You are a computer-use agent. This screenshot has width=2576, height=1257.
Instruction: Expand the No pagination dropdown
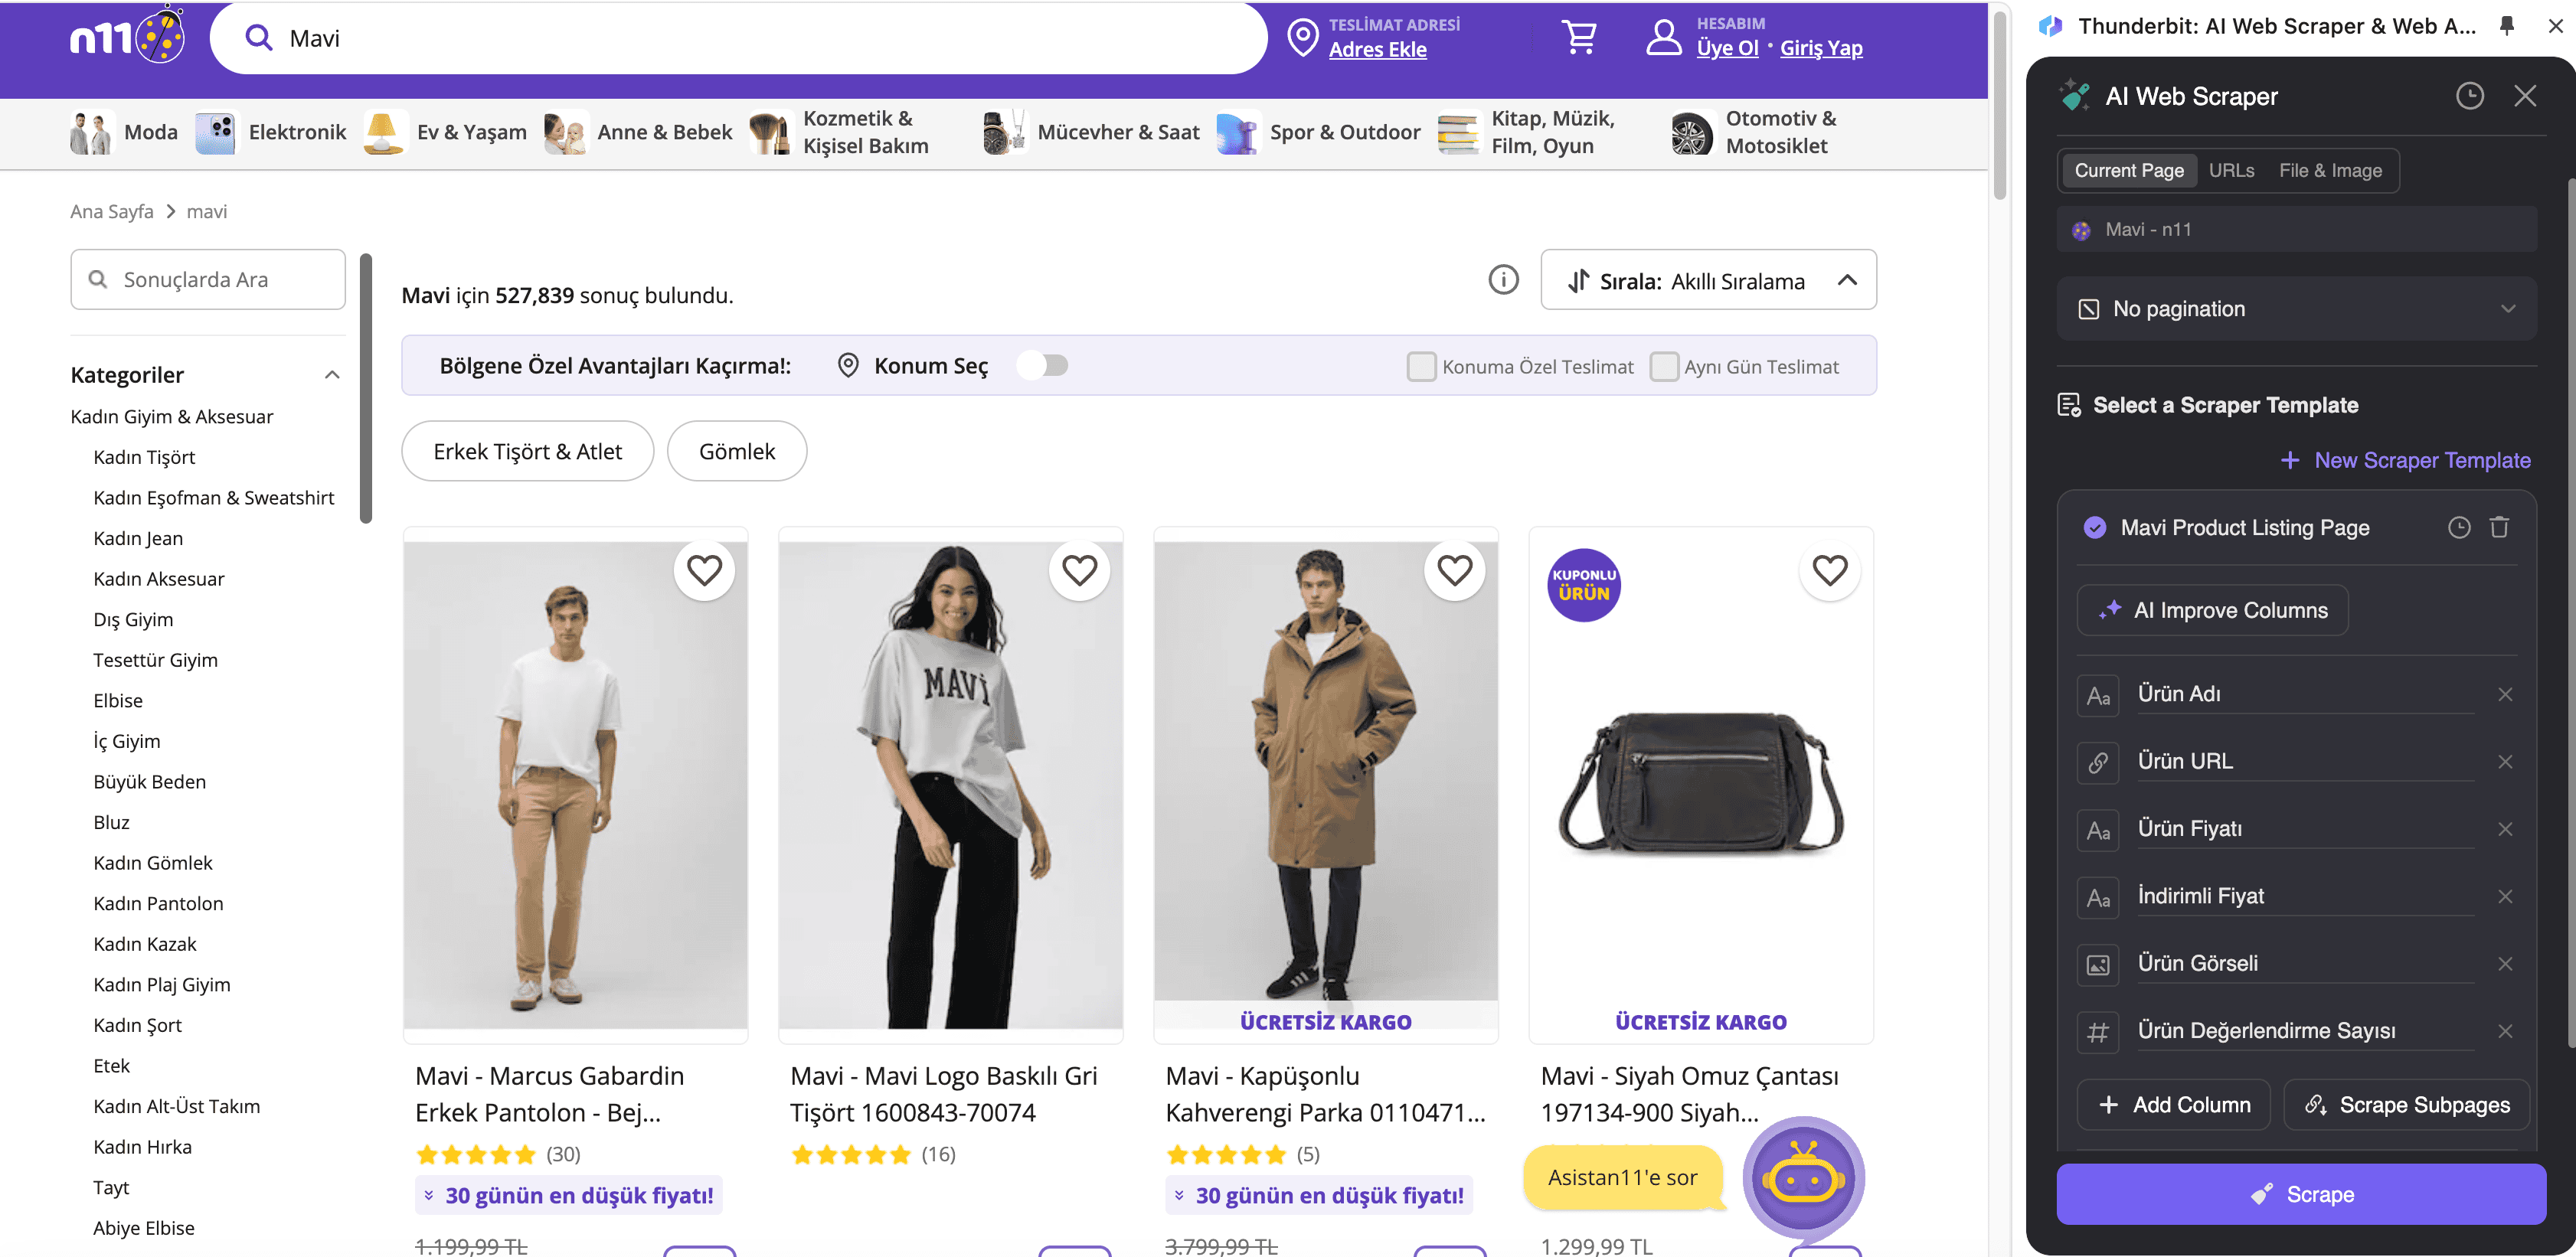coord(2296,309)
